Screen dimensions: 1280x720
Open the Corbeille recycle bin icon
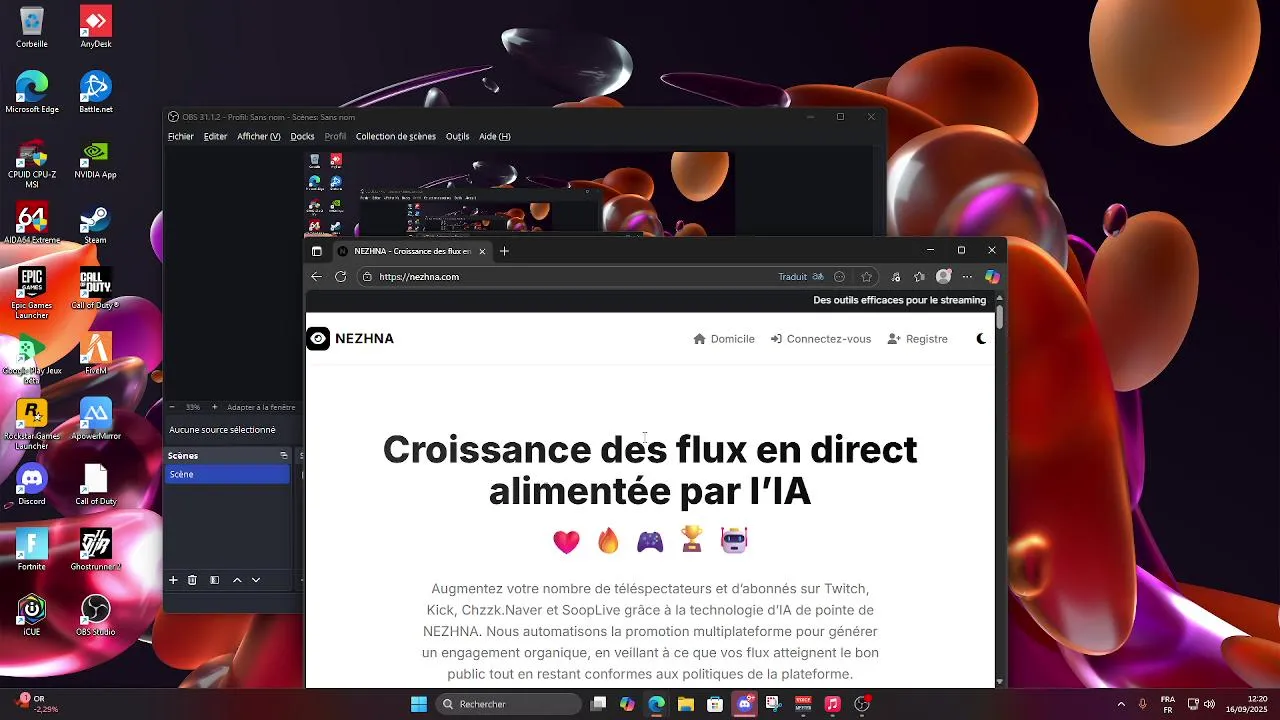click(32, 27)
